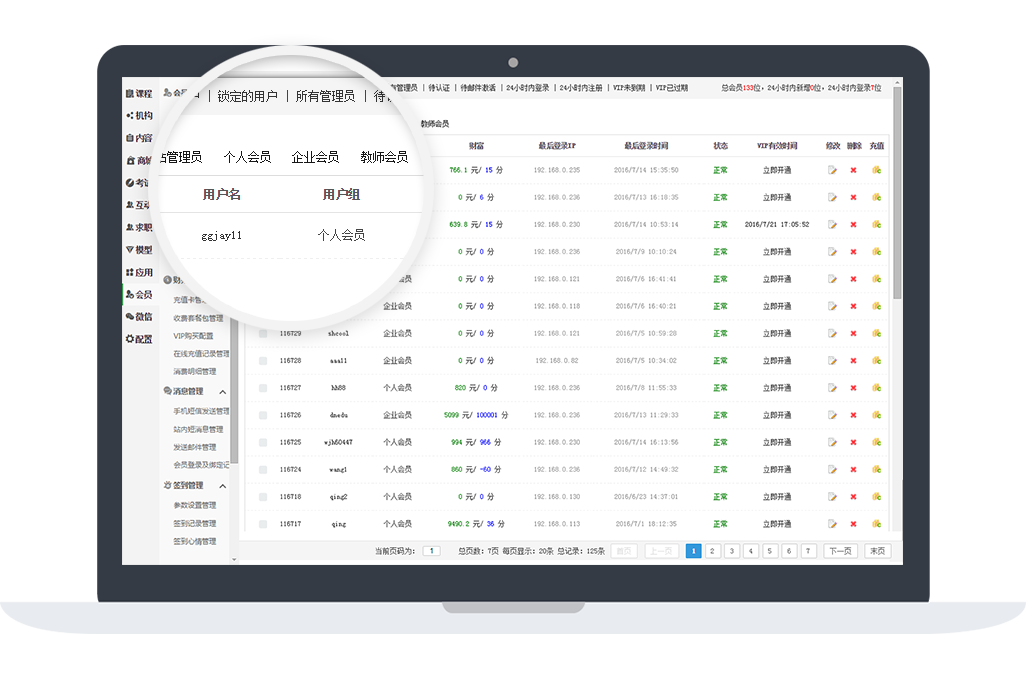Select the checkbox for row 116725

click(x=263, y=442)
